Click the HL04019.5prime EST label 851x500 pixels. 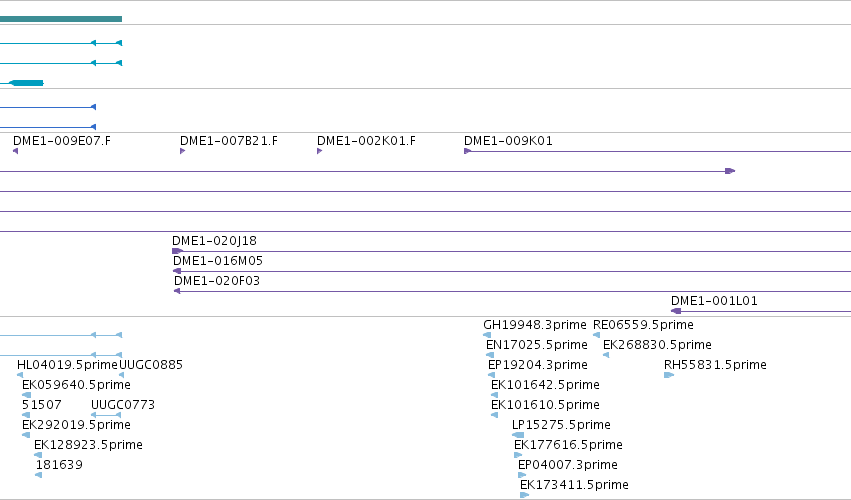pos(67,365)
